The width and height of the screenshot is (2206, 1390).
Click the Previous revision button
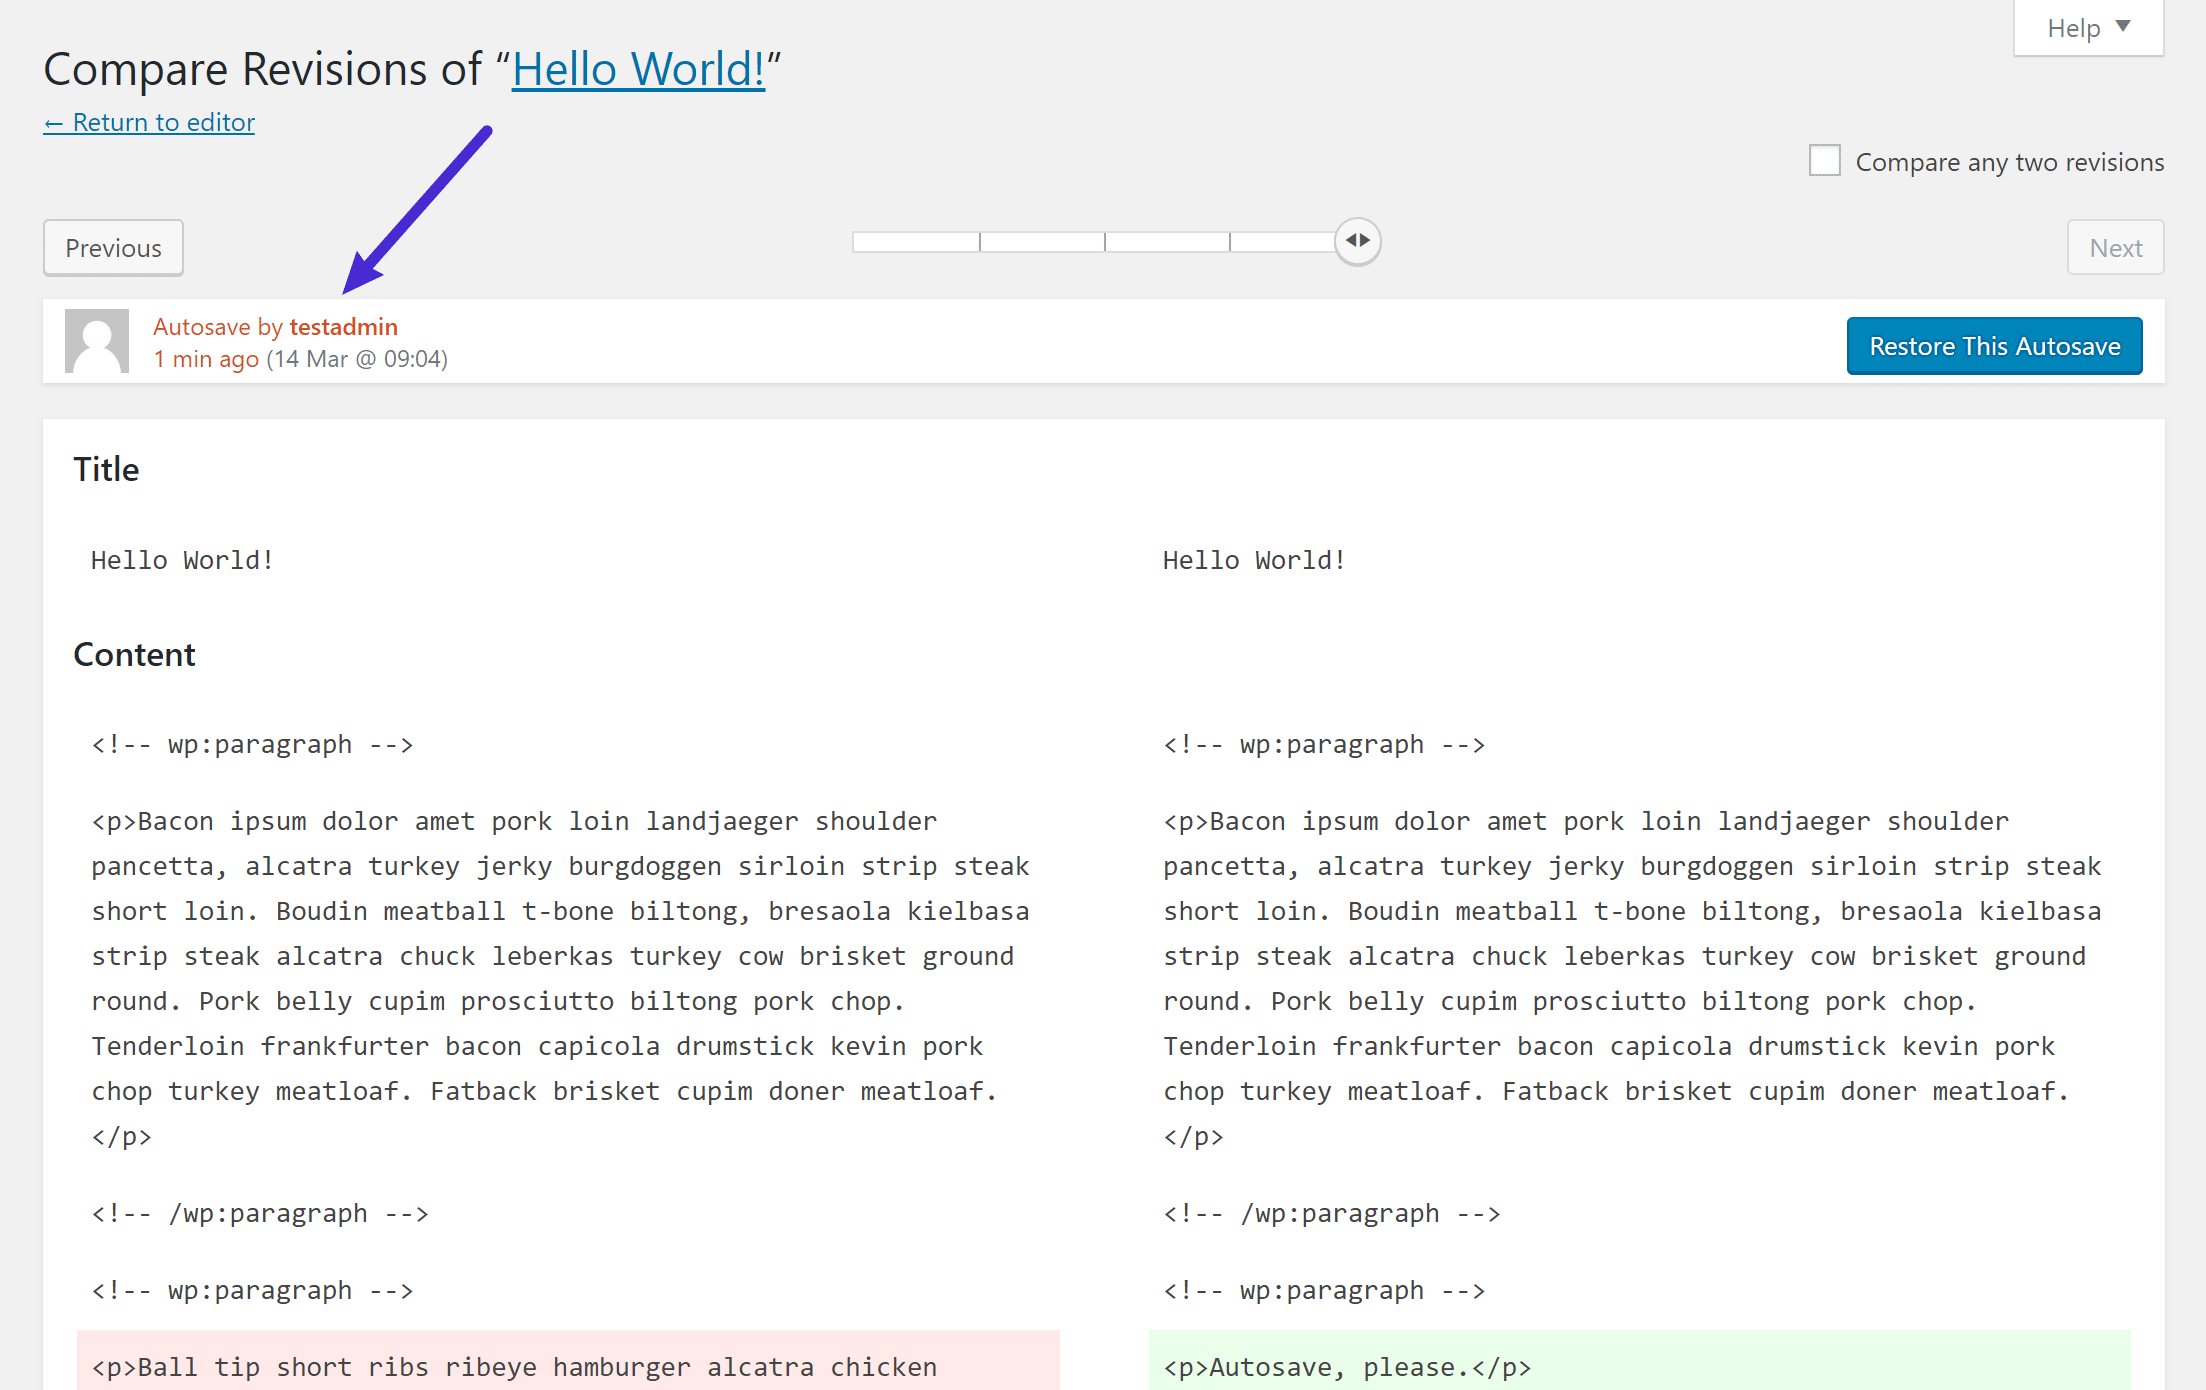pyautogui.click(x=112, y=248)
